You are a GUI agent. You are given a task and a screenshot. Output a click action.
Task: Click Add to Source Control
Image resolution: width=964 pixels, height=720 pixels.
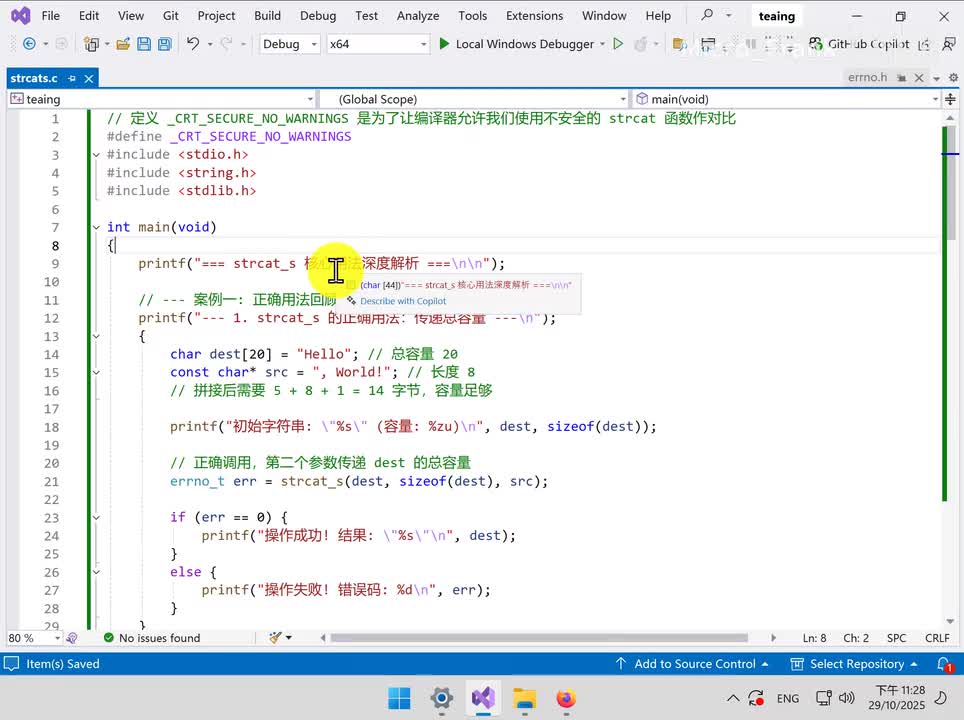tap(692, 664)
